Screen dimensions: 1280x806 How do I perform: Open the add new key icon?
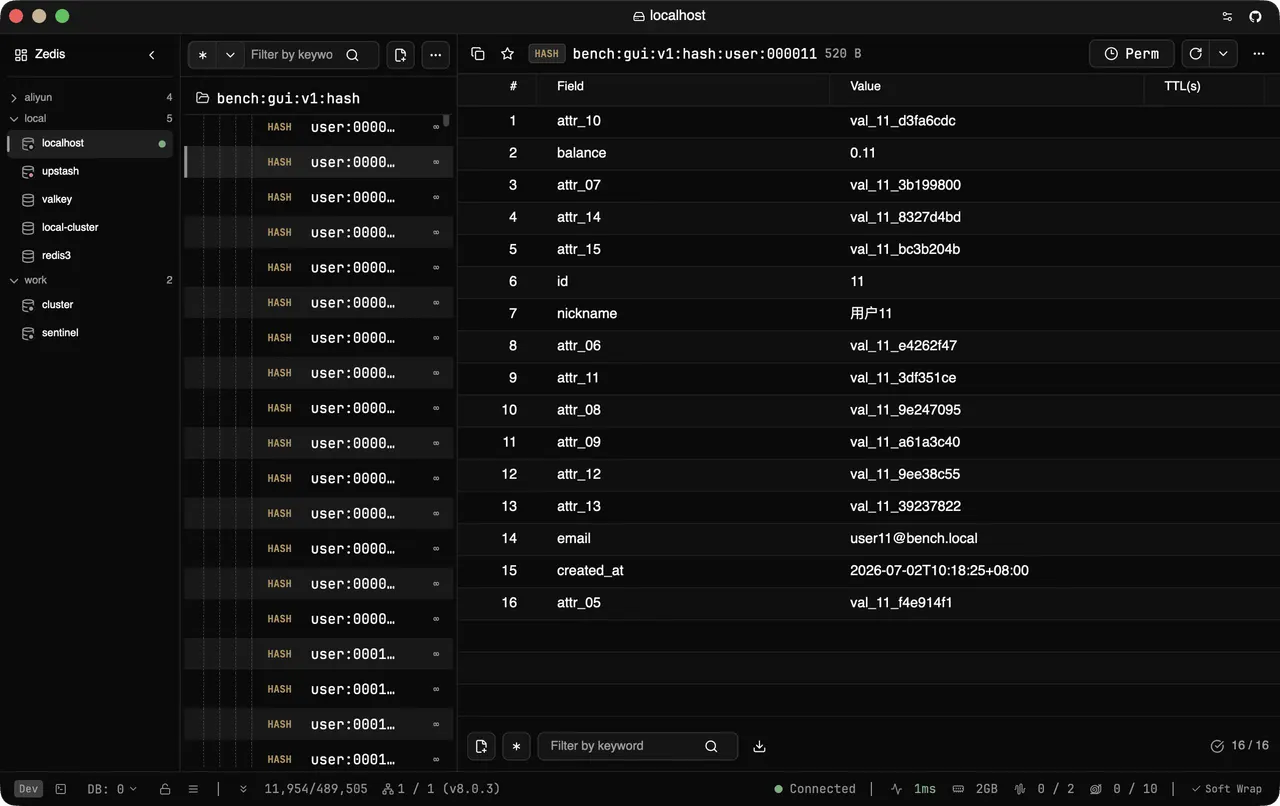(x=400, y=55)
